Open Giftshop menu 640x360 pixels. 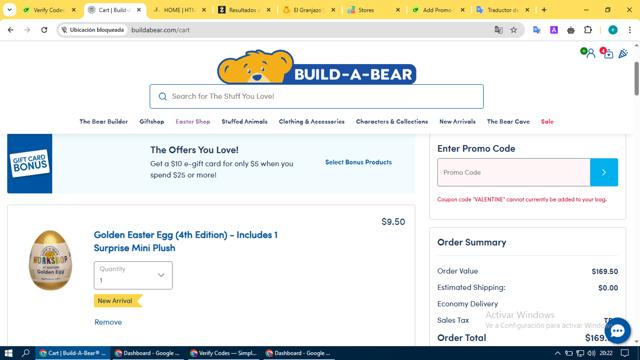point(151,122)
